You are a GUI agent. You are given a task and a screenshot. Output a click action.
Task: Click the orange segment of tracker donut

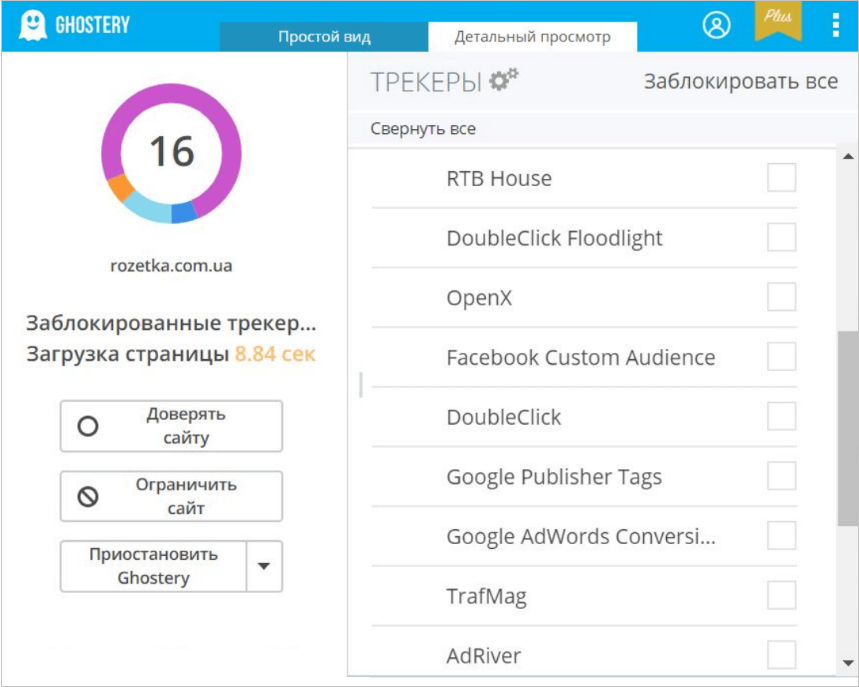pyautogui.click(x=121, y=188)
